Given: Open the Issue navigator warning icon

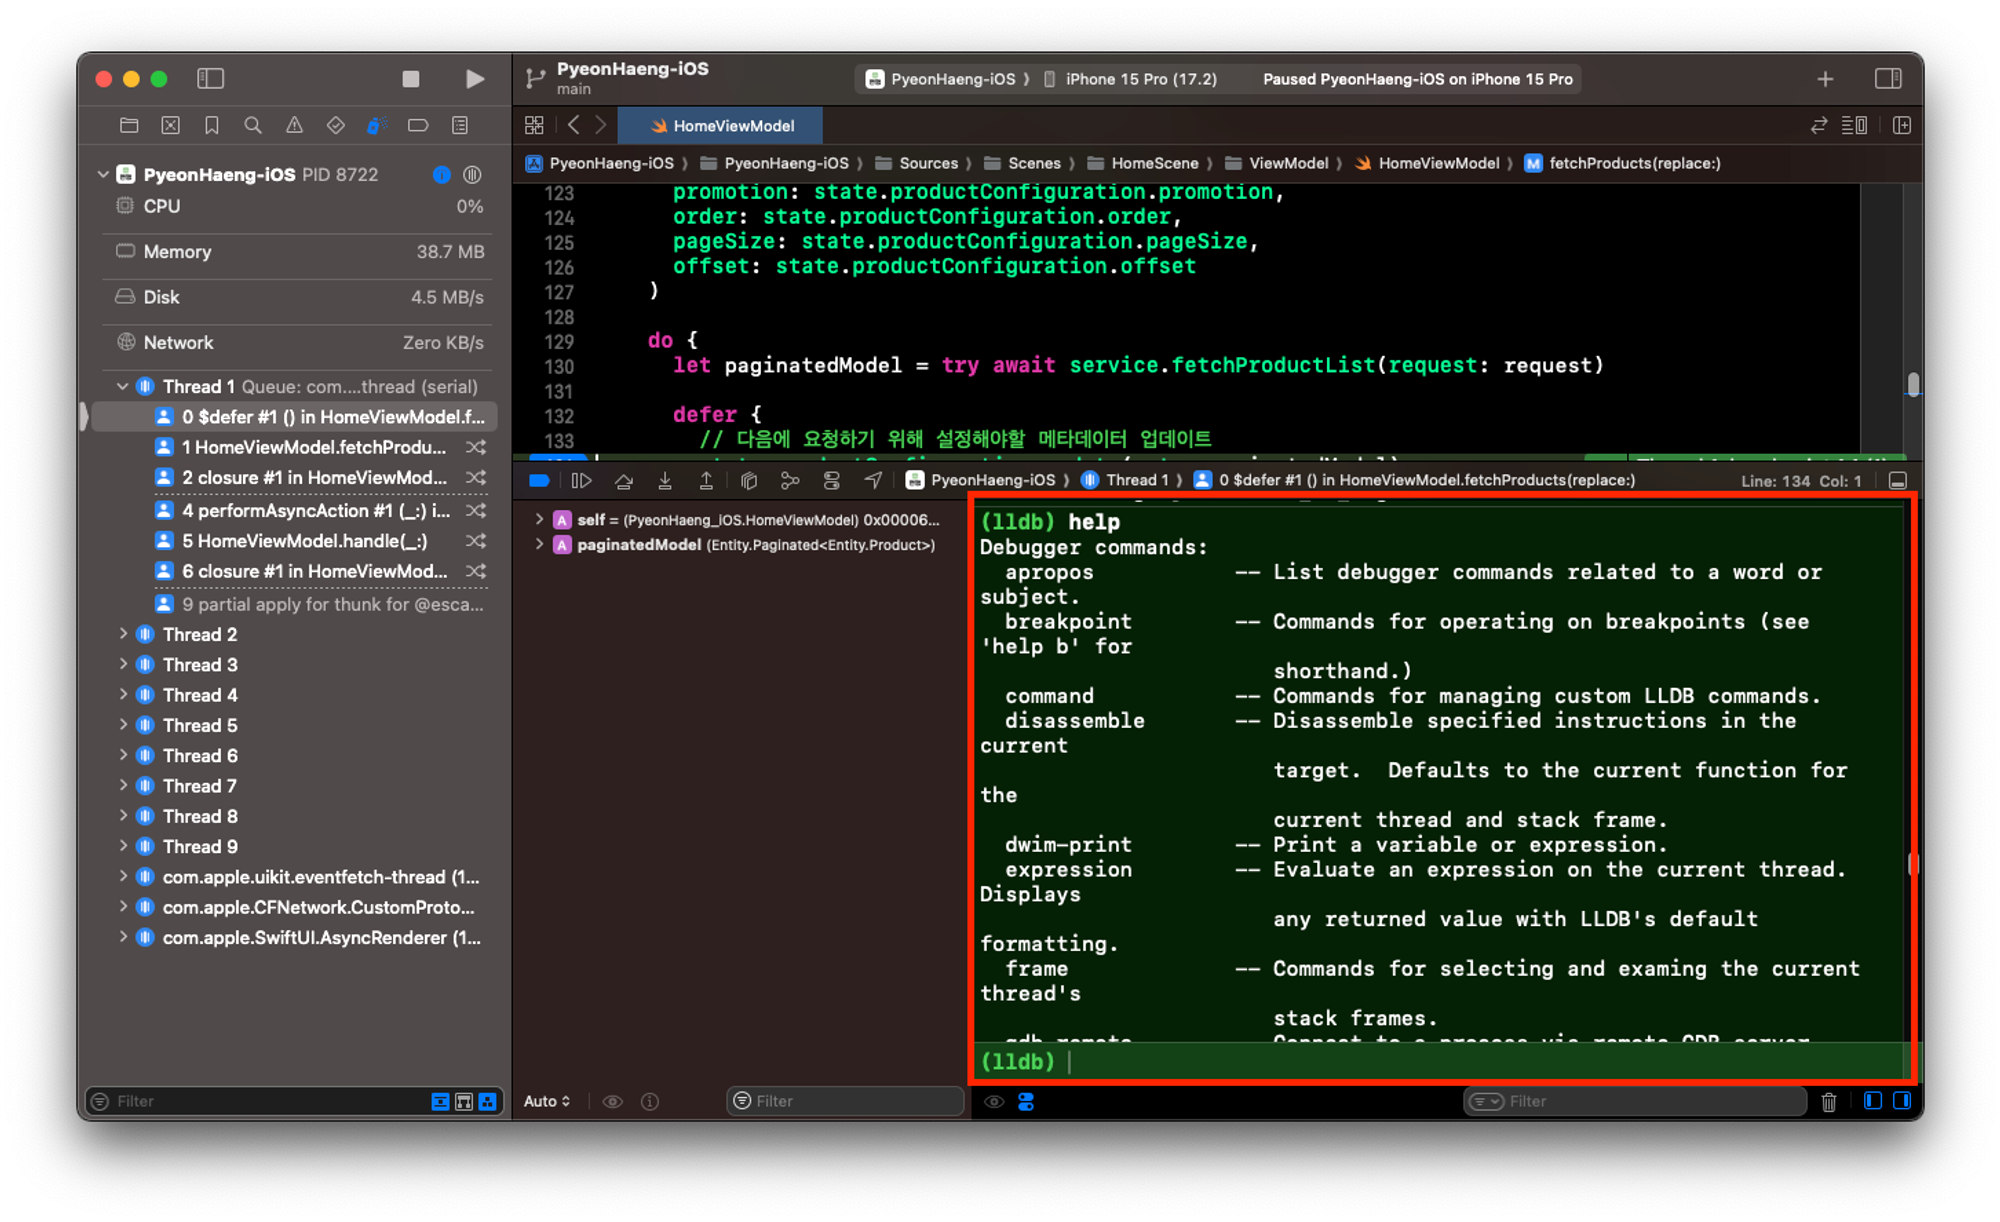Looking at the screenshot, I should [294, 125].
